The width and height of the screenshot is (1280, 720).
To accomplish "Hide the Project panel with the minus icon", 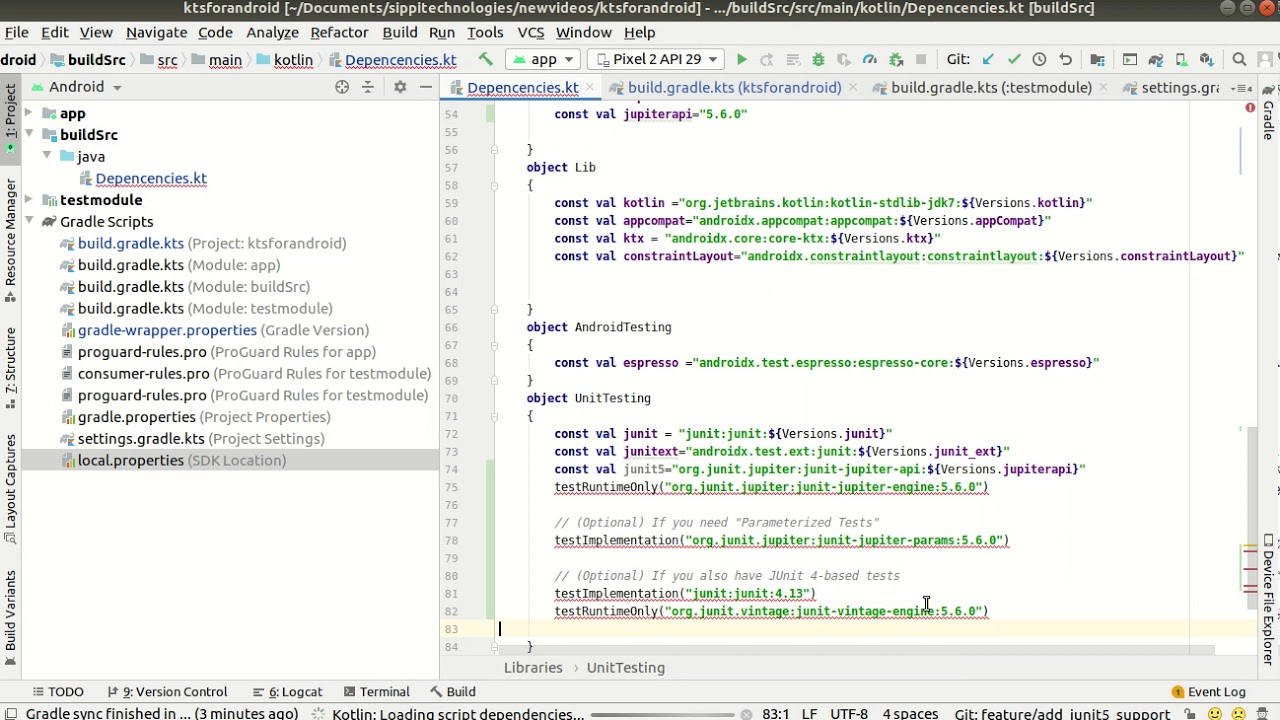I will tap(425, 87).
